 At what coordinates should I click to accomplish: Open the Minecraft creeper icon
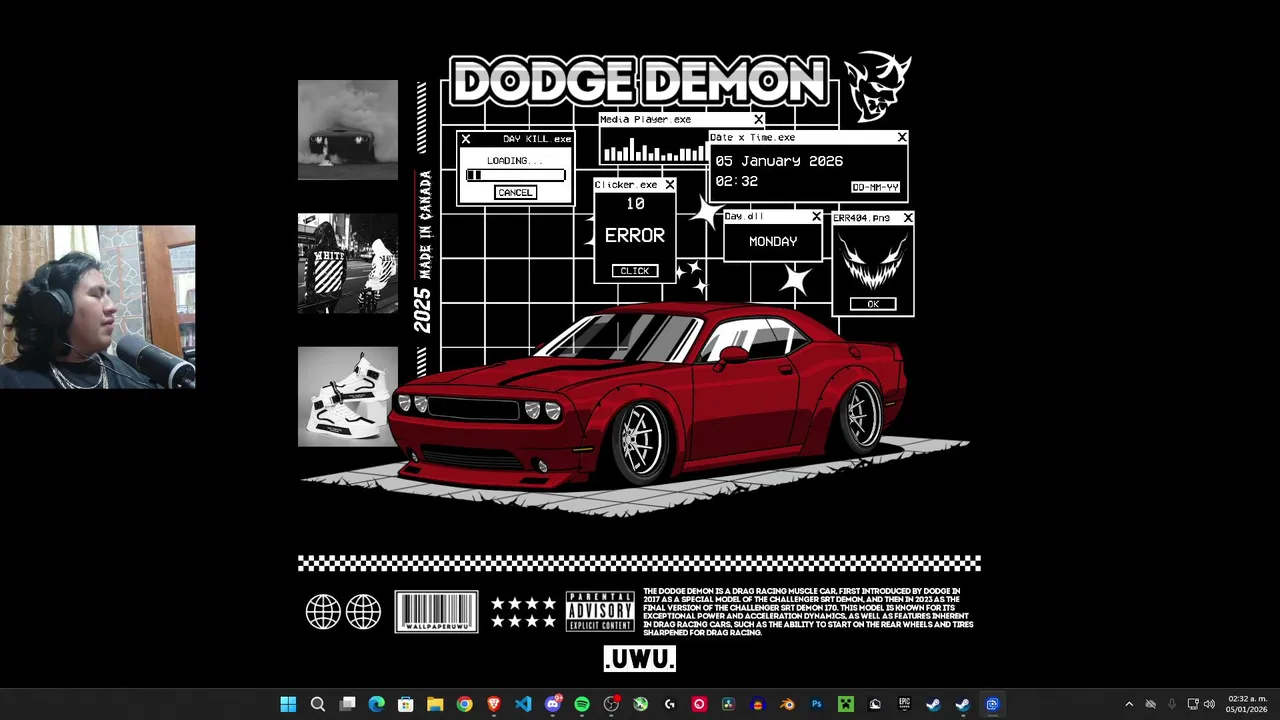tap(846, 704)
